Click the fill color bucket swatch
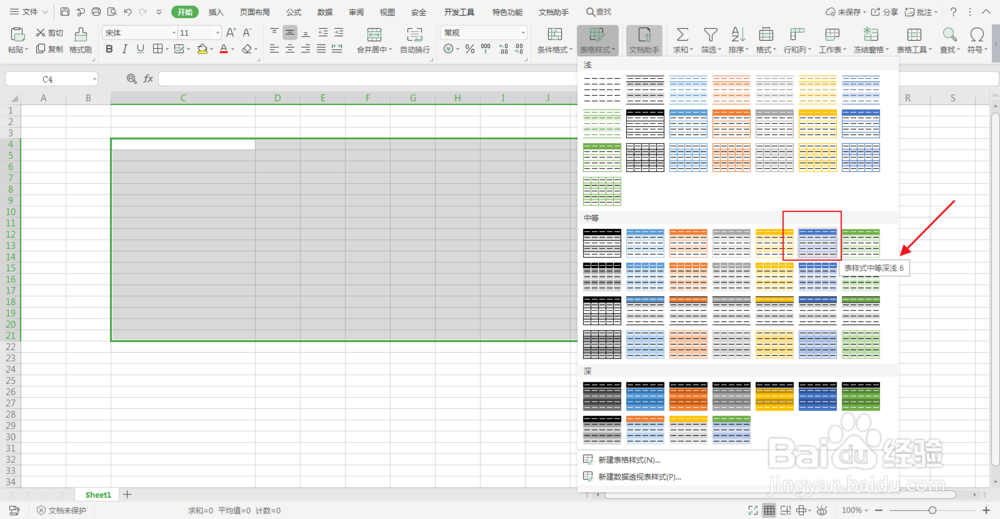The width and height of the screenshot is (1000, 519). tap(202, 49)
